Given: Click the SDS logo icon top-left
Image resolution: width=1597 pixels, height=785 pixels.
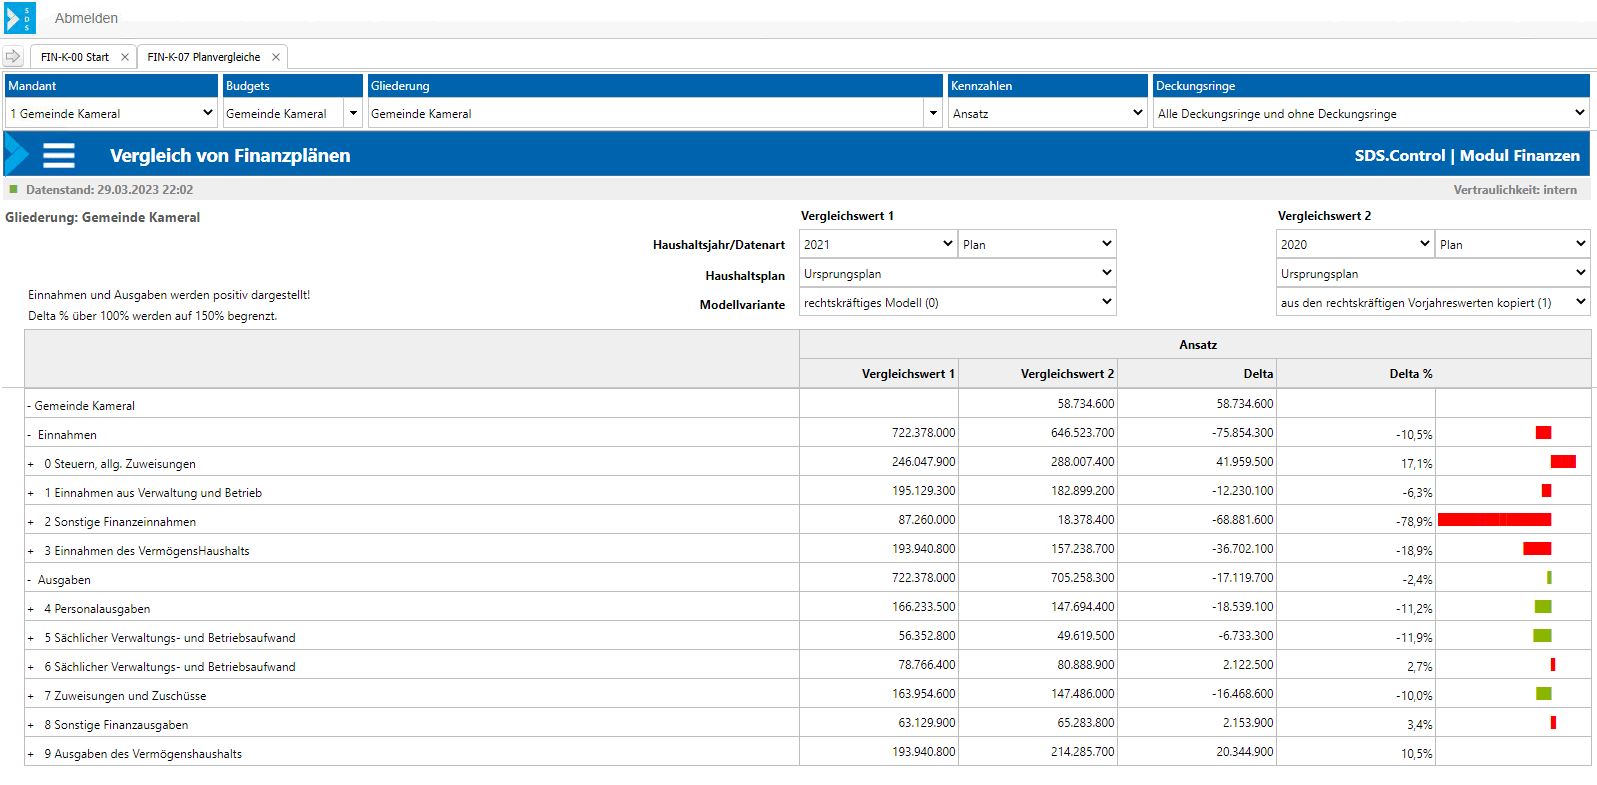Looking at the screenshot, I should coord(19,18).
